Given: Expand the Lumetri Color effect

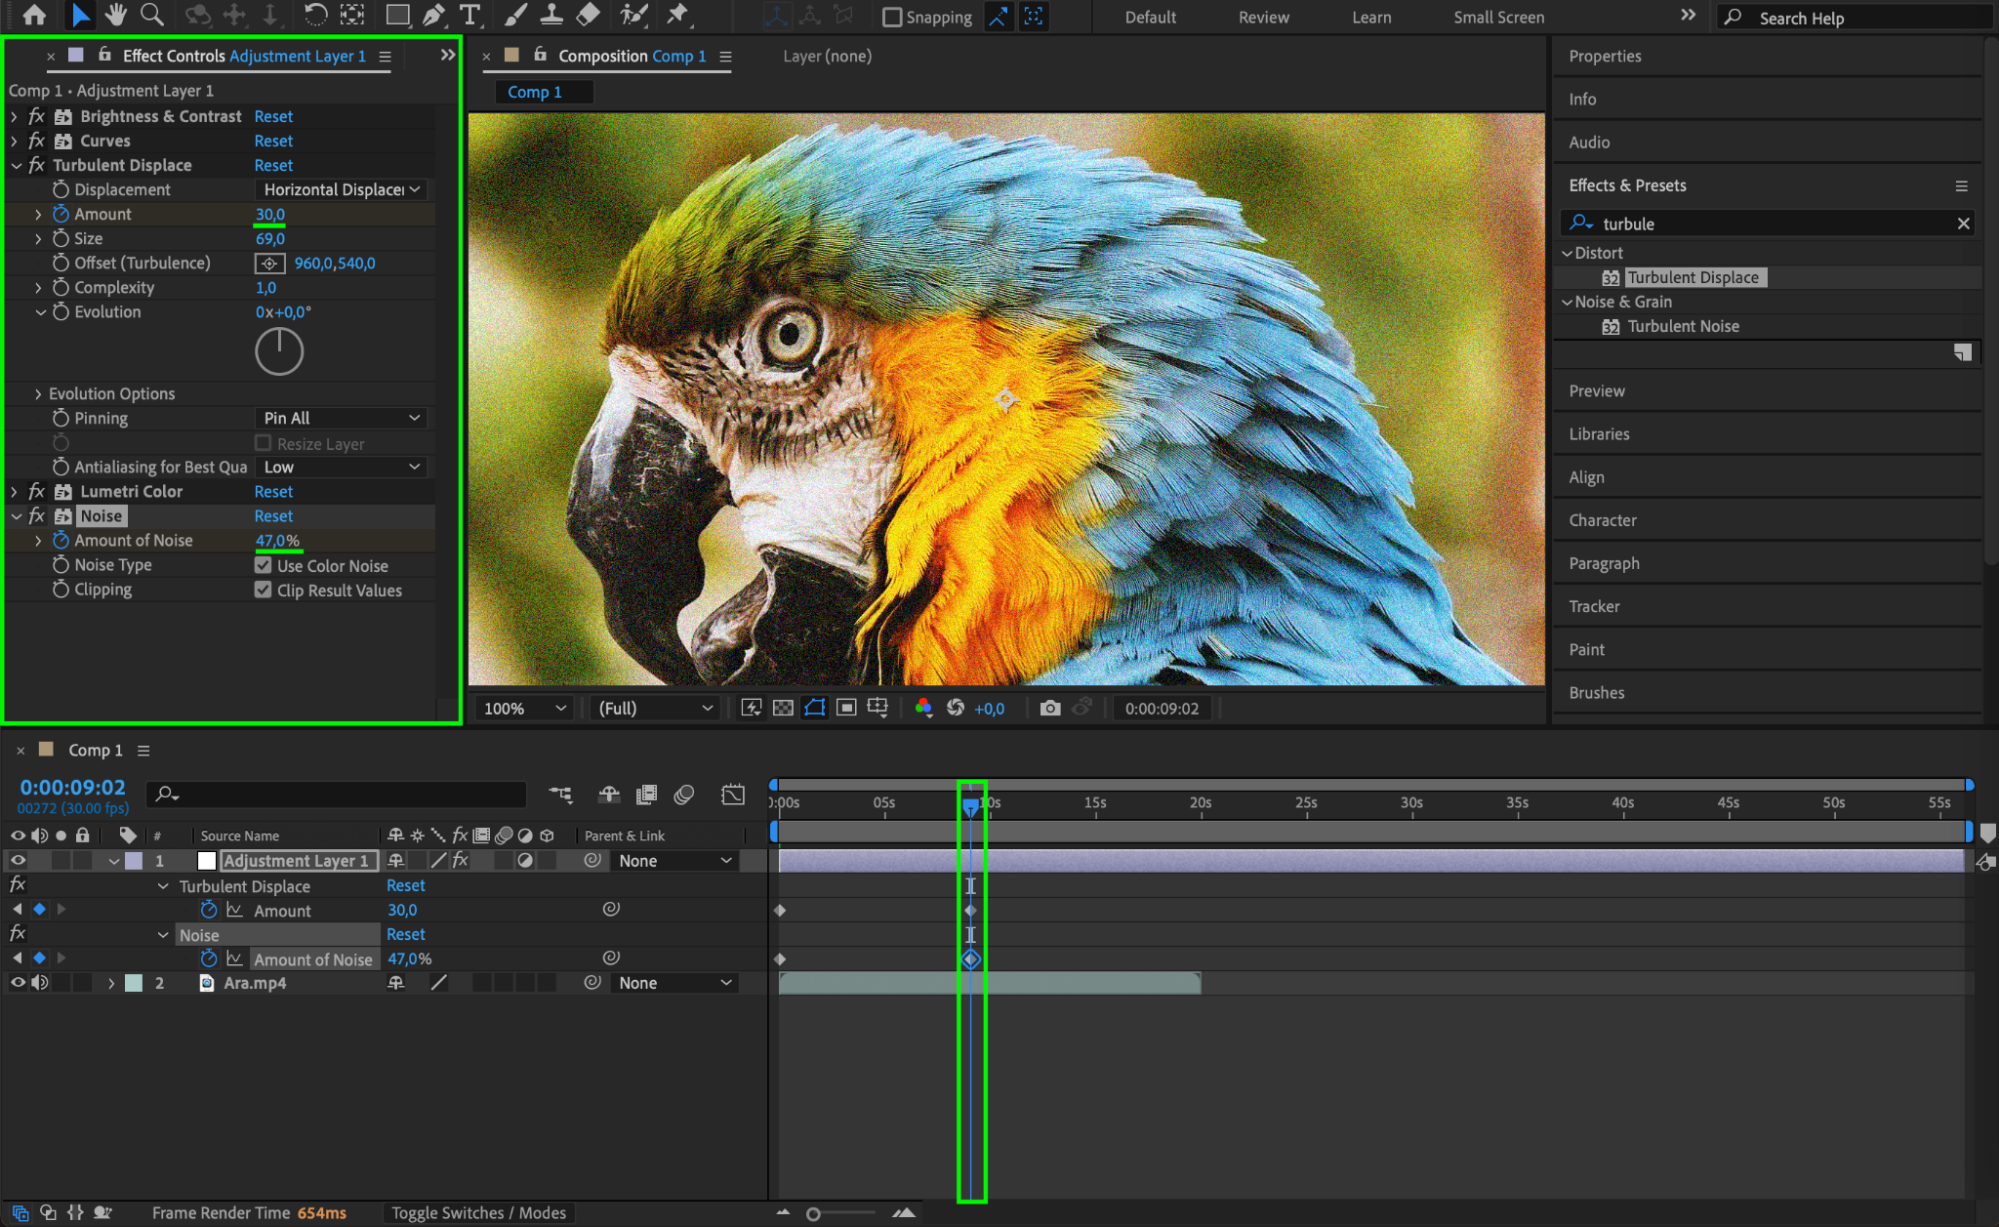Looking at the screenshot, I should (x=14, y=492).
